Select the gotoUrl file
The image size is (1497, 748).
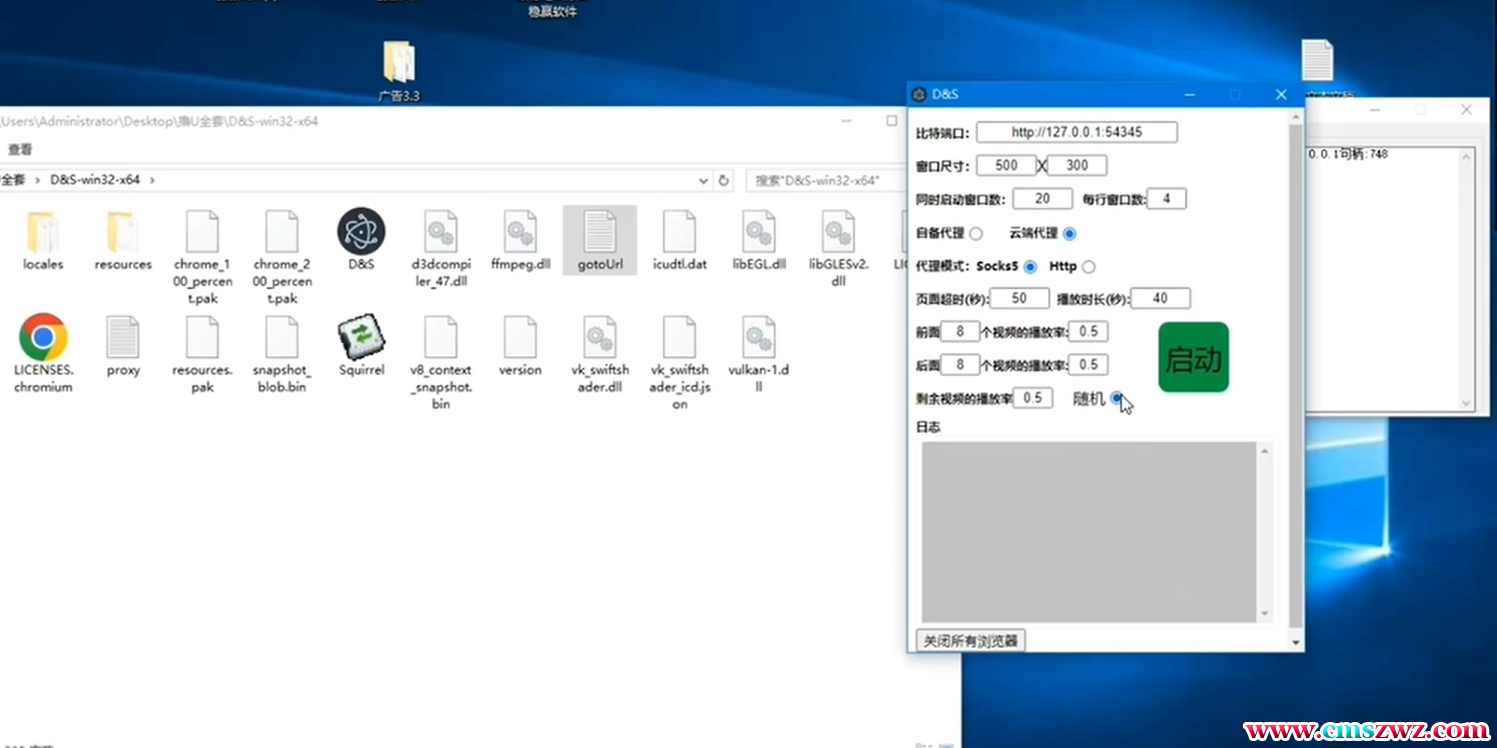coord(600,232)
